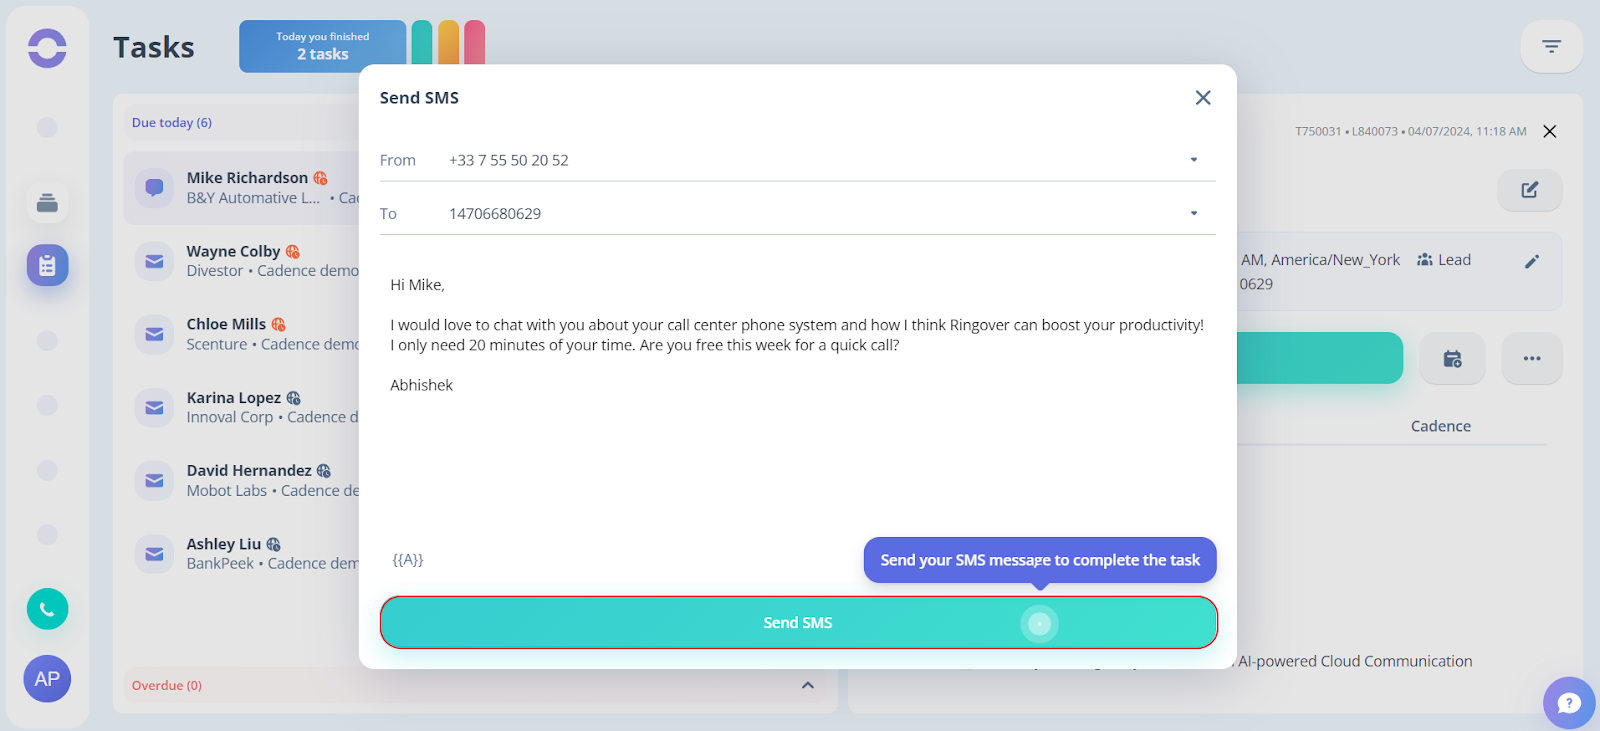Click globe icon next to Wayne Colby
This screenshot has height=731, width=1600.
click(292, 252)
